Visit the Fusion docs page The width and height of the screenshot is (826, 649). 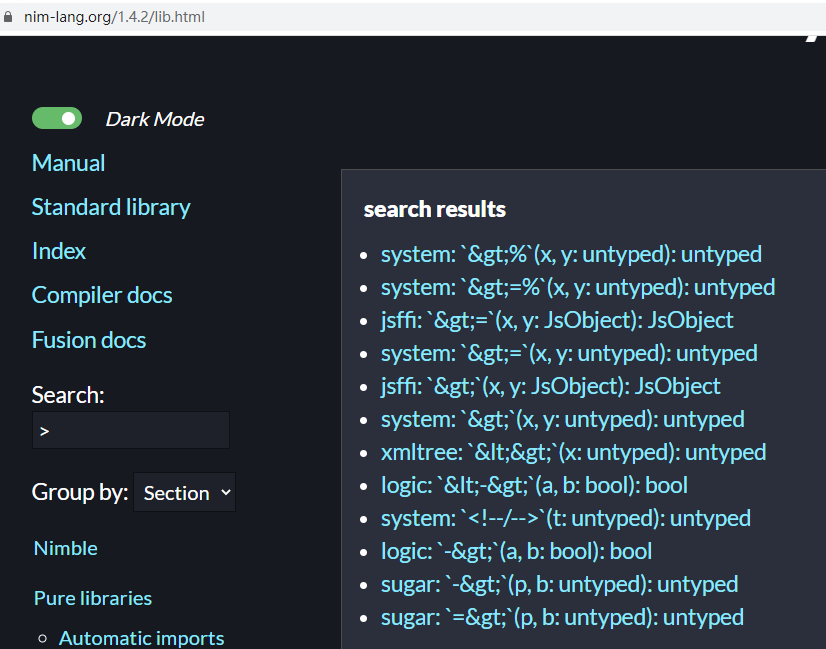(88, 340)
